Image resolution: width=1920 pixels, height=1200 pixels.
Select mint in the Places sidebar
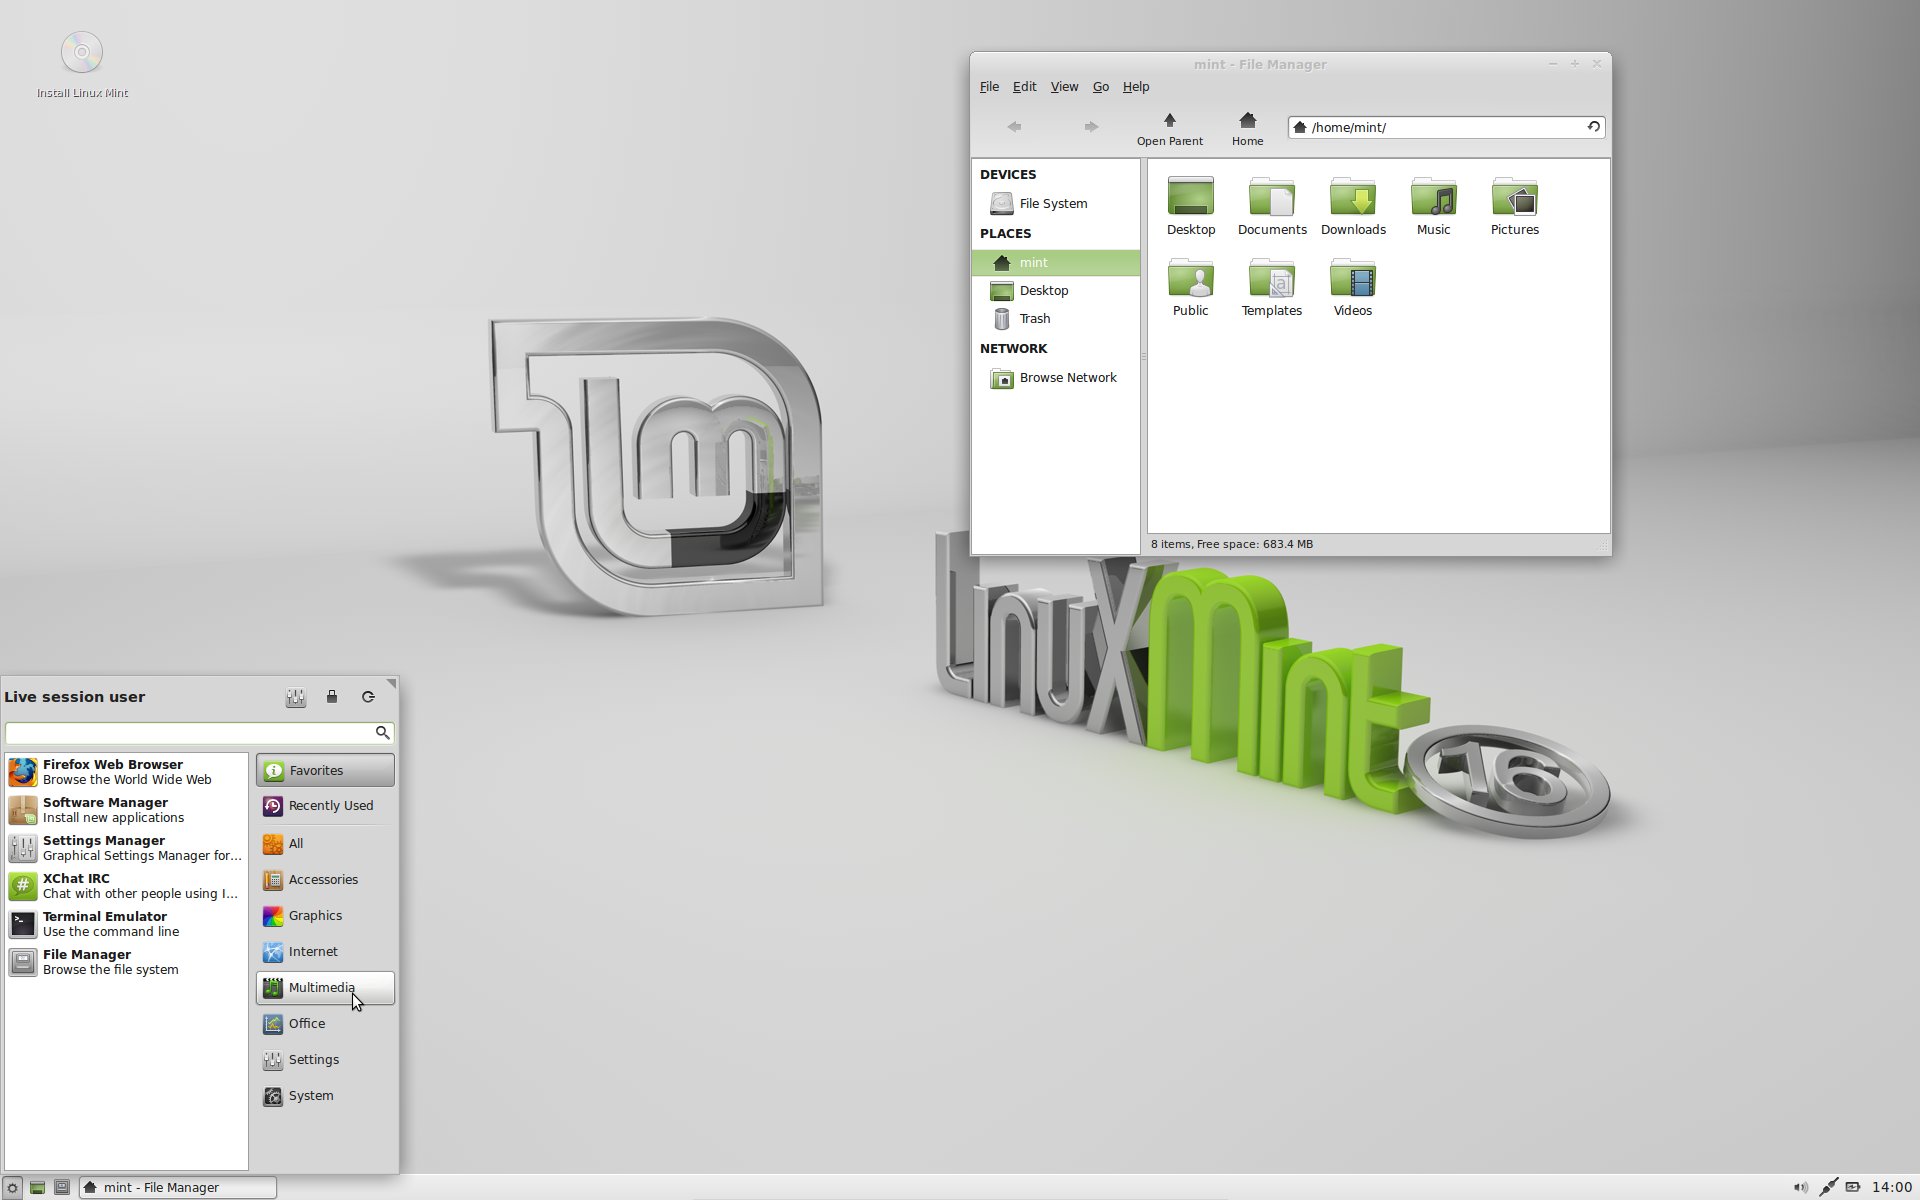click(x=1055, y=263)
